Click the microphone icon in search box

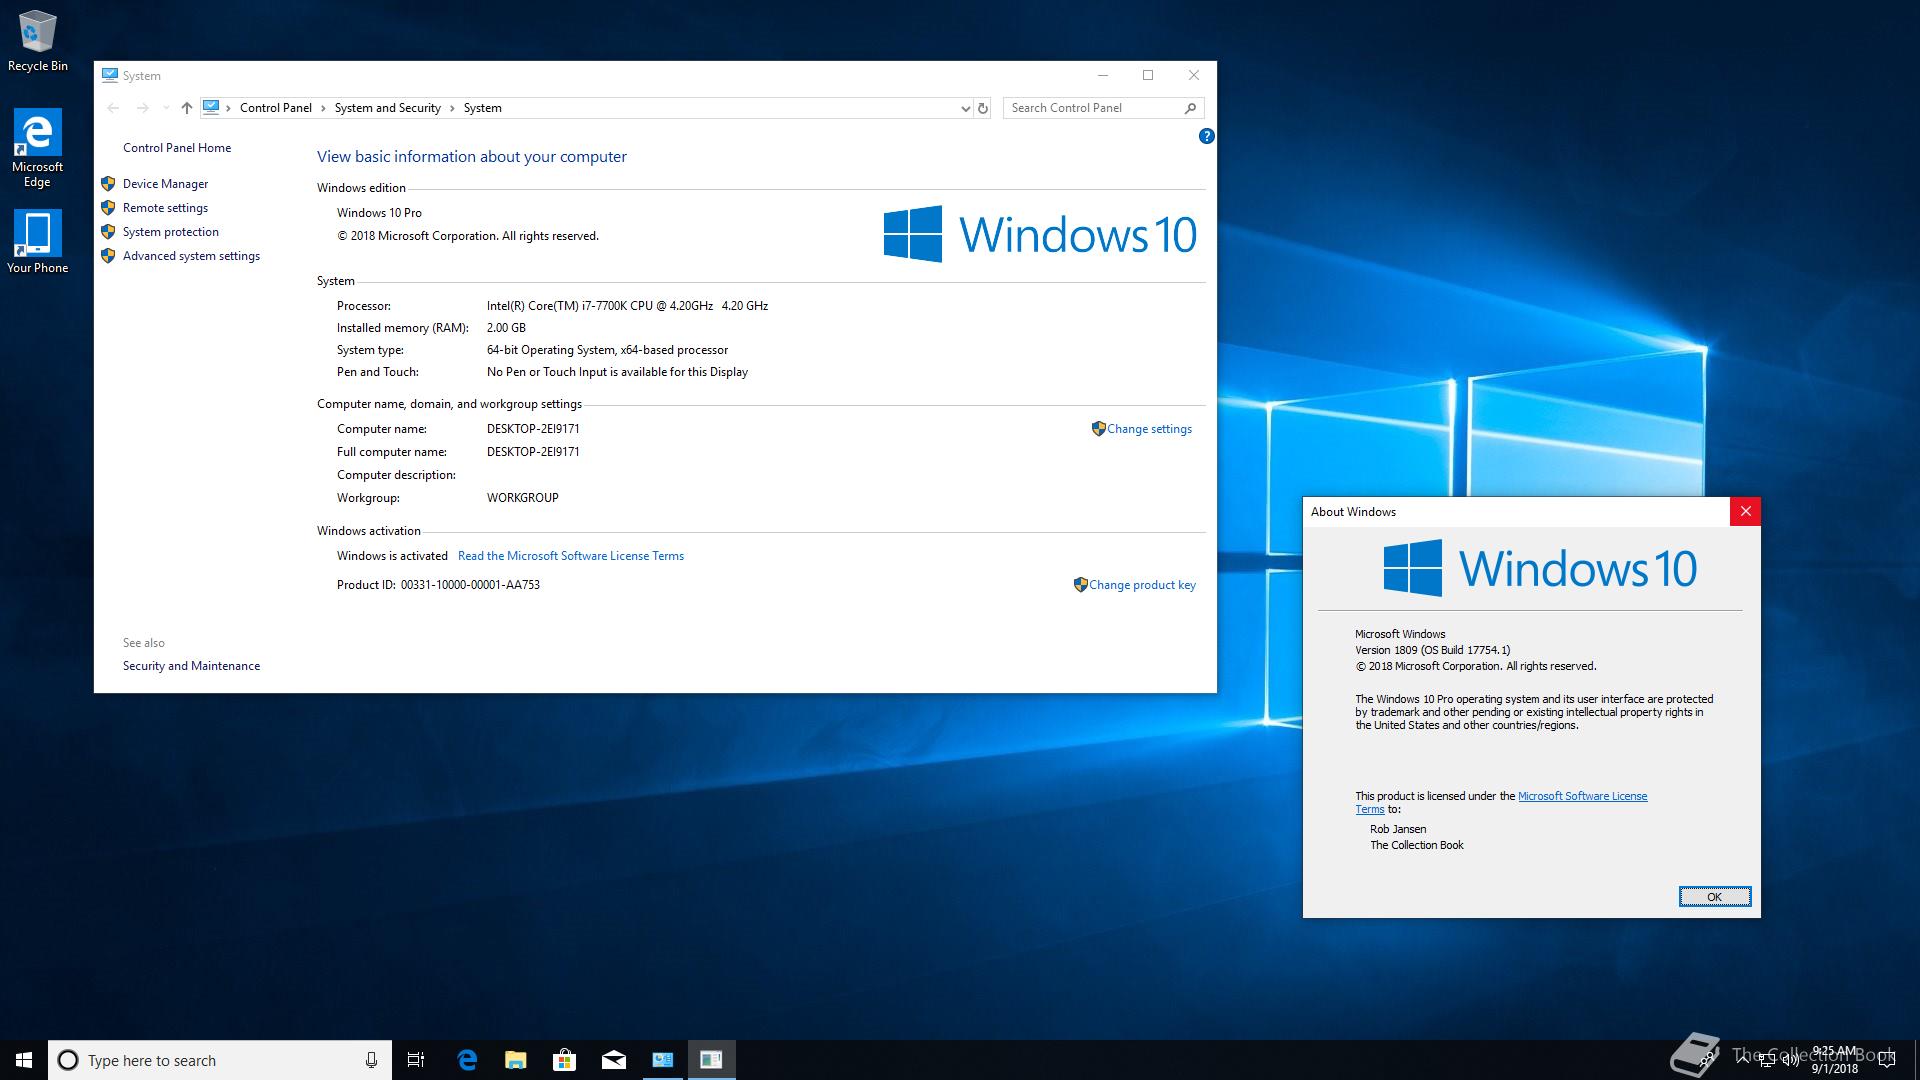tap(371, 1060)
